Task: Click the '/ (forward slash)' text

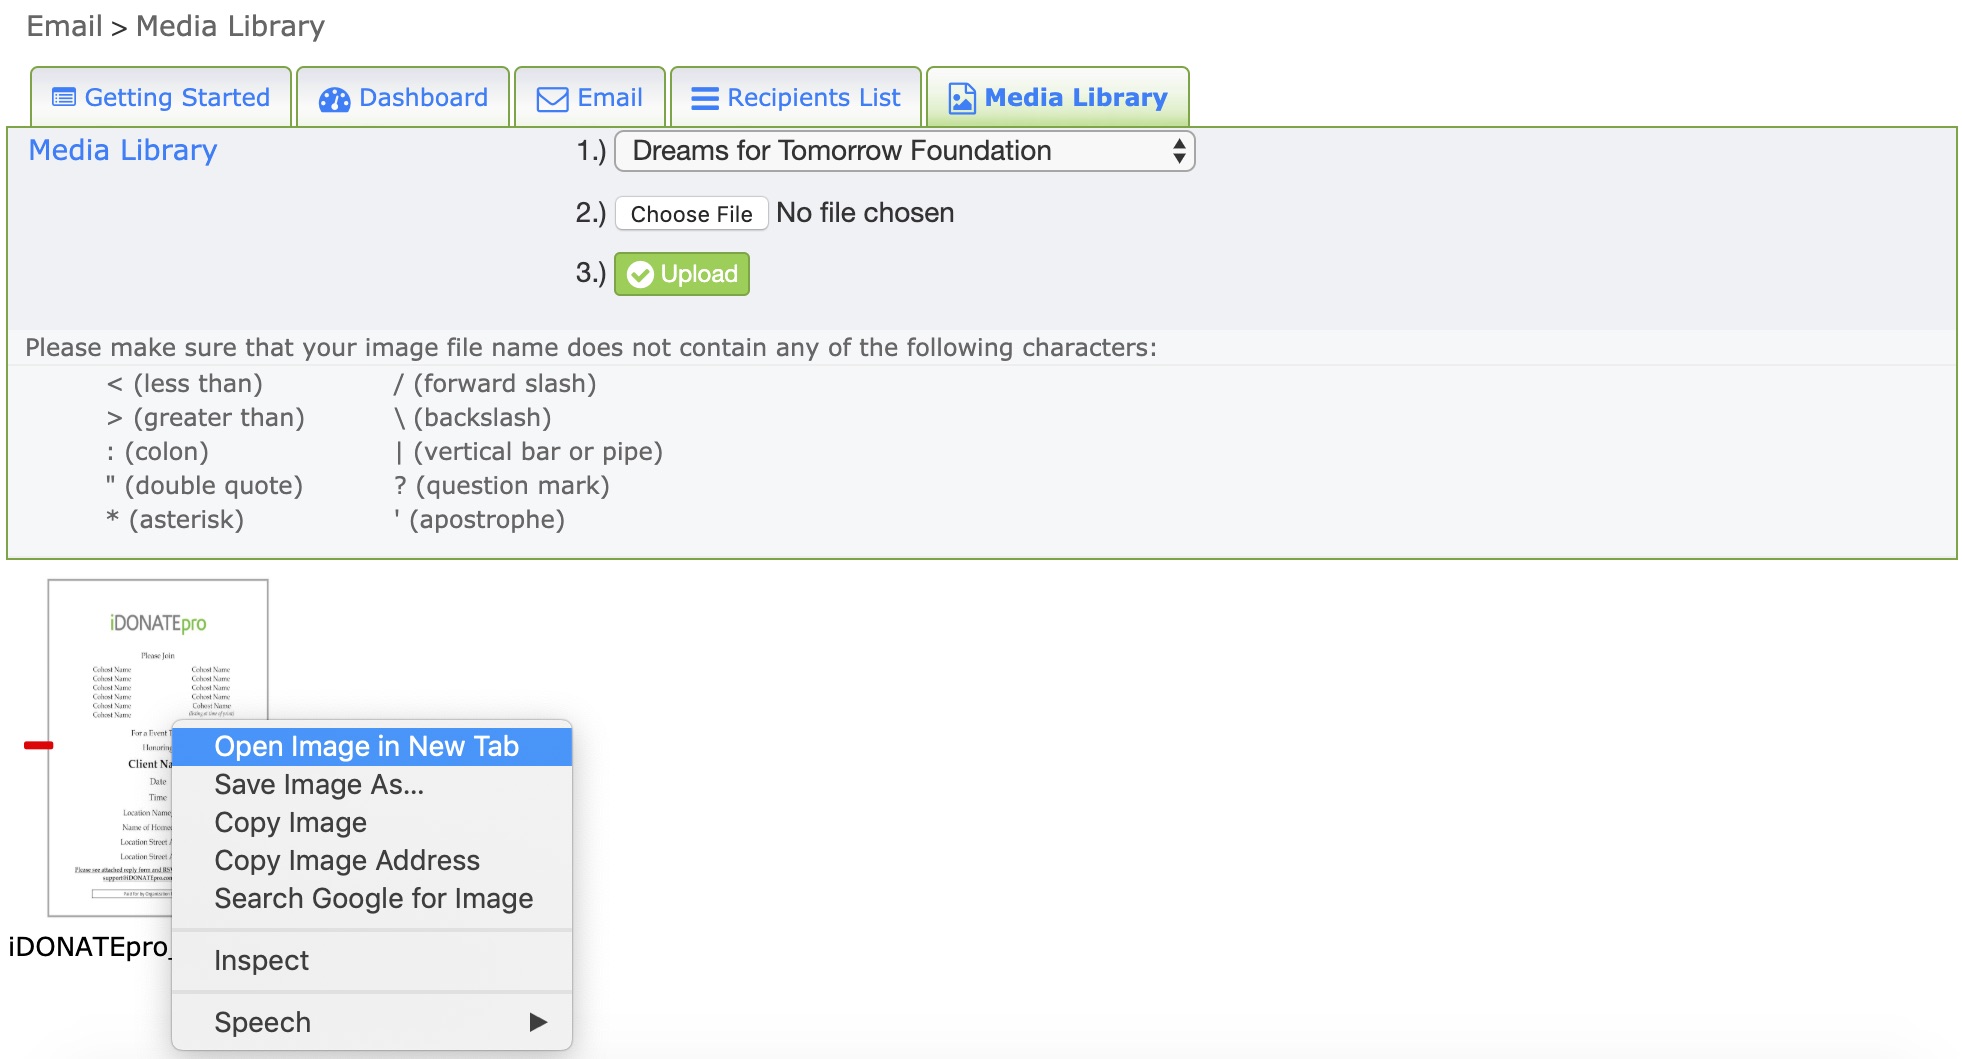Action: (x=495, y=384)
